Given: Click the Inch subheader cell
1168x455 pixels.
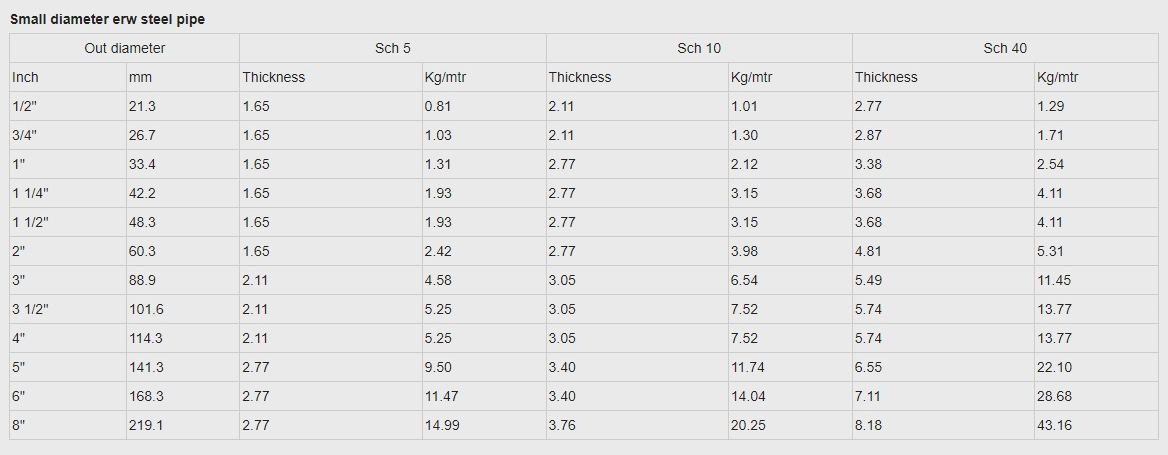Looking at the screenshot, I should (x=68, y=77).
